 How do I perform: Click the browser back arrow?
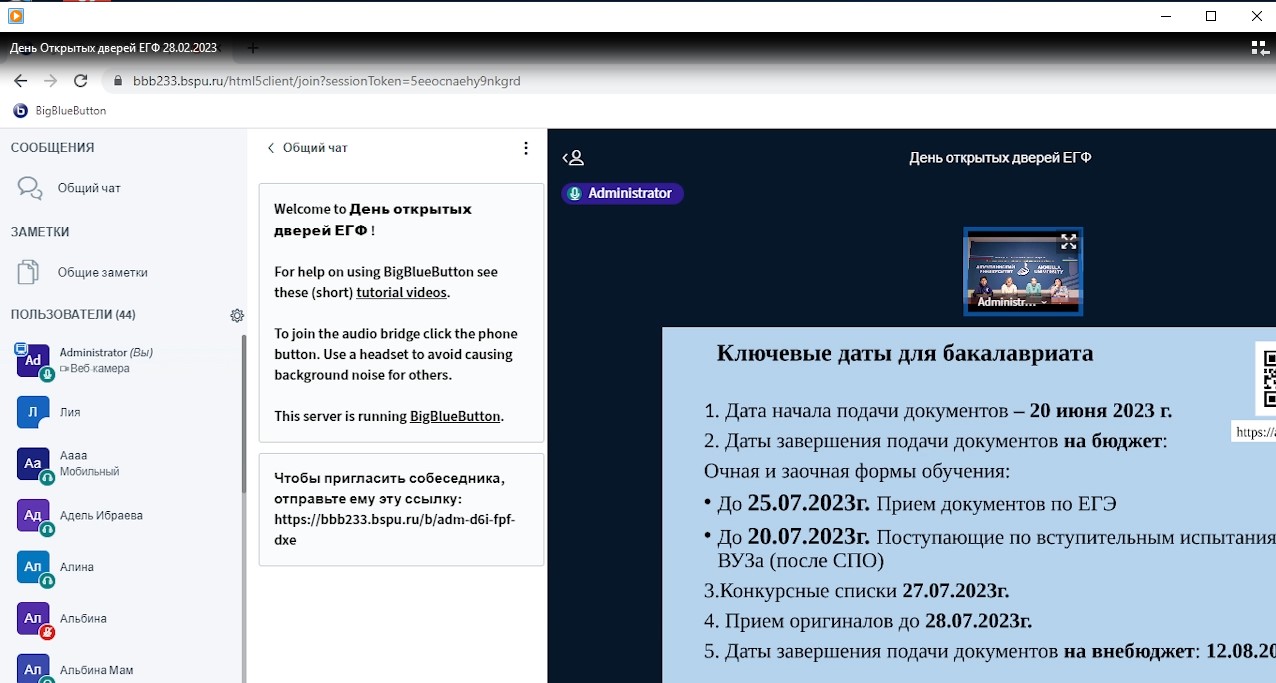point(21,81)
